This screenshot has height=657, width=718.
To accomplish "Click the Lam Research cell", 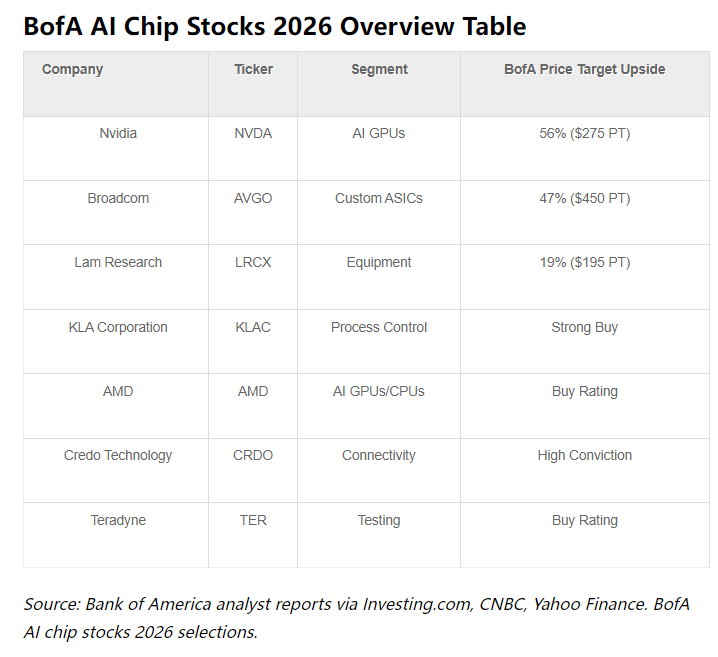I will point(118,262).
